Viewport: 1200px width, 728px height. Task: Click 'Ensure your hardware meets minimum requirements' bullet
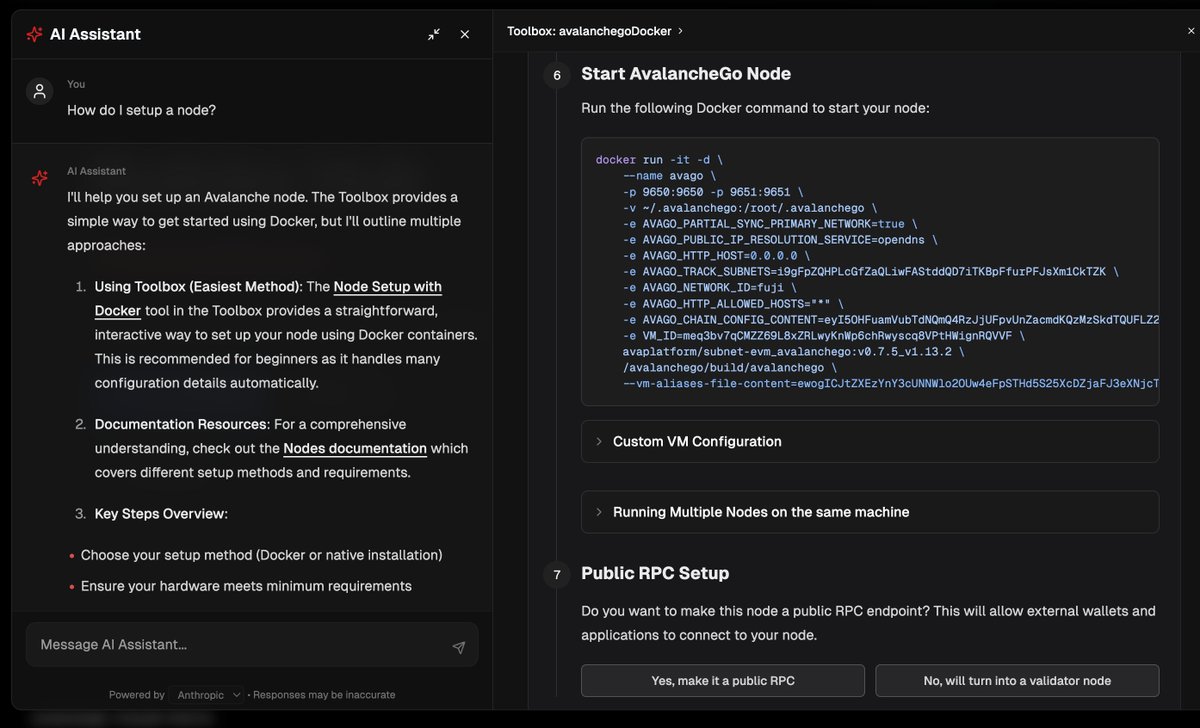pyautogui.click(x=246, y=586)
